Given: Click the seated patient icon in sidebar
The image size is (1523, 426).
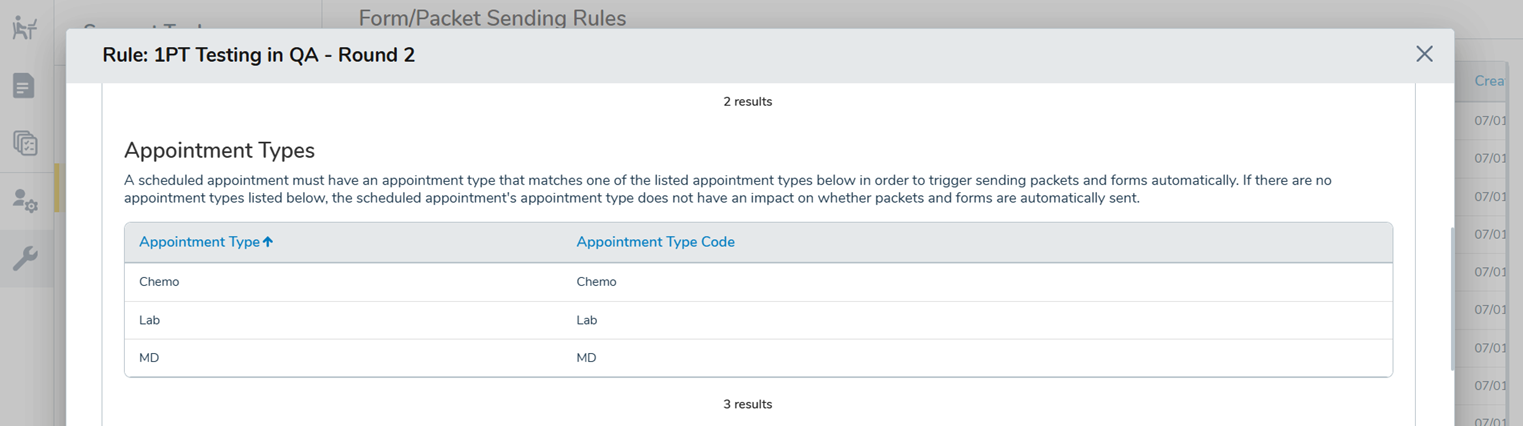Looking at the screenshot, I should [x=24, y=28].
